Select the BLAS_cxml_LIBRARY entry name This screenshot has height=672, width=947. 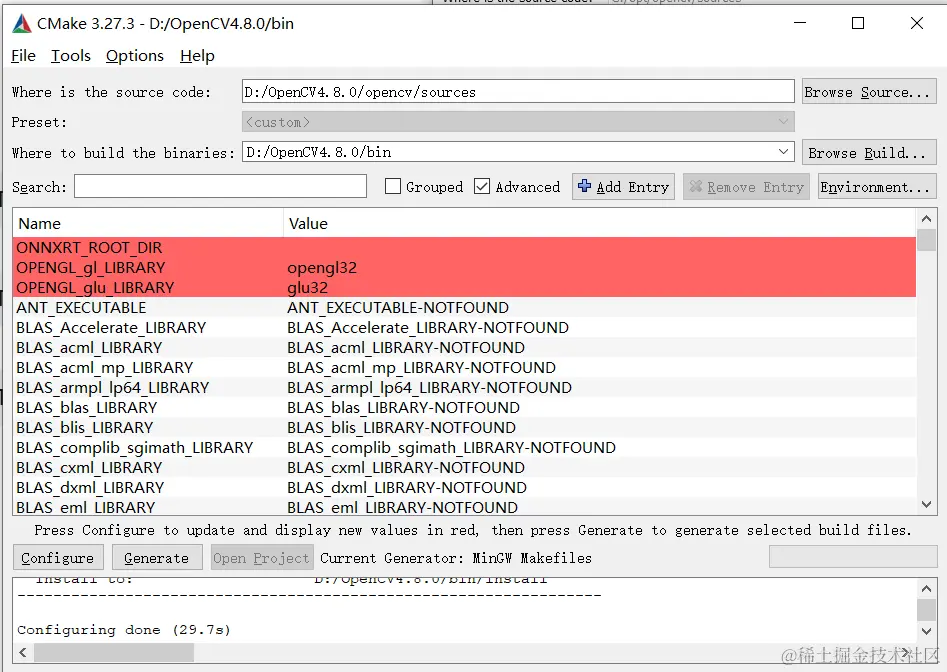click(x=89, y=467)
